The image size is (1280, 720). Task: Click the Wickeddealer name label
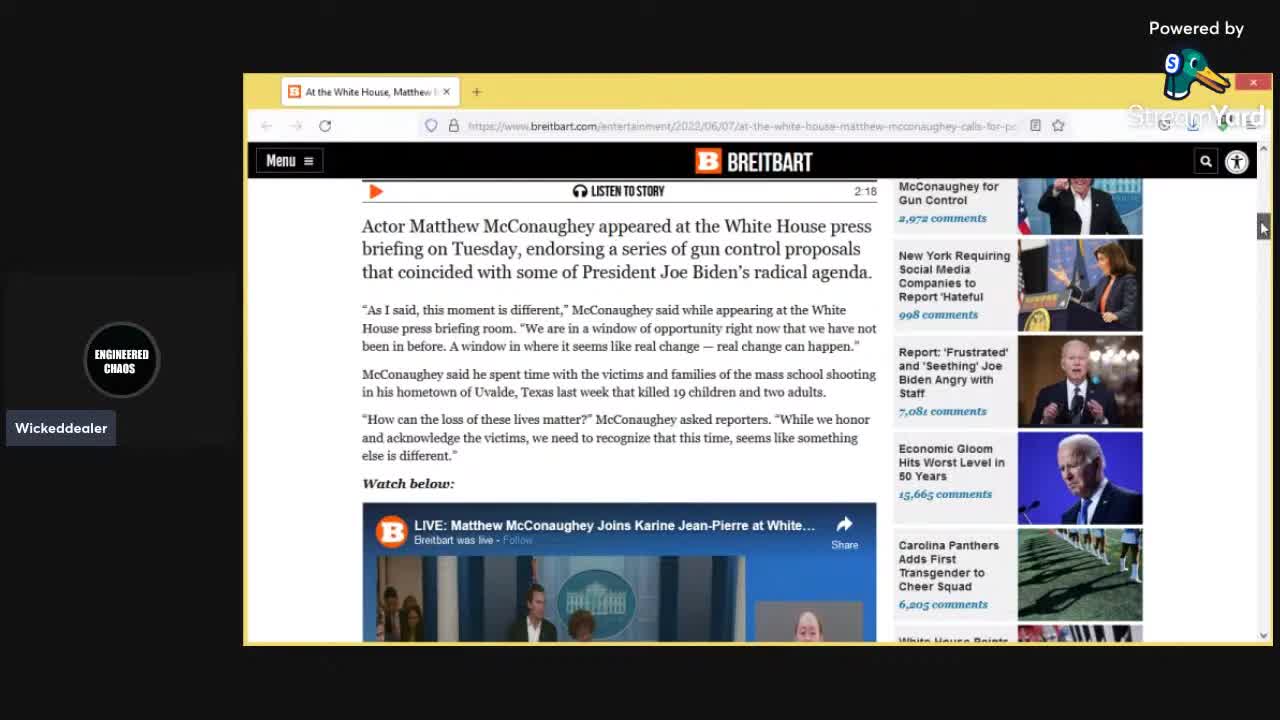coord(61,428)
